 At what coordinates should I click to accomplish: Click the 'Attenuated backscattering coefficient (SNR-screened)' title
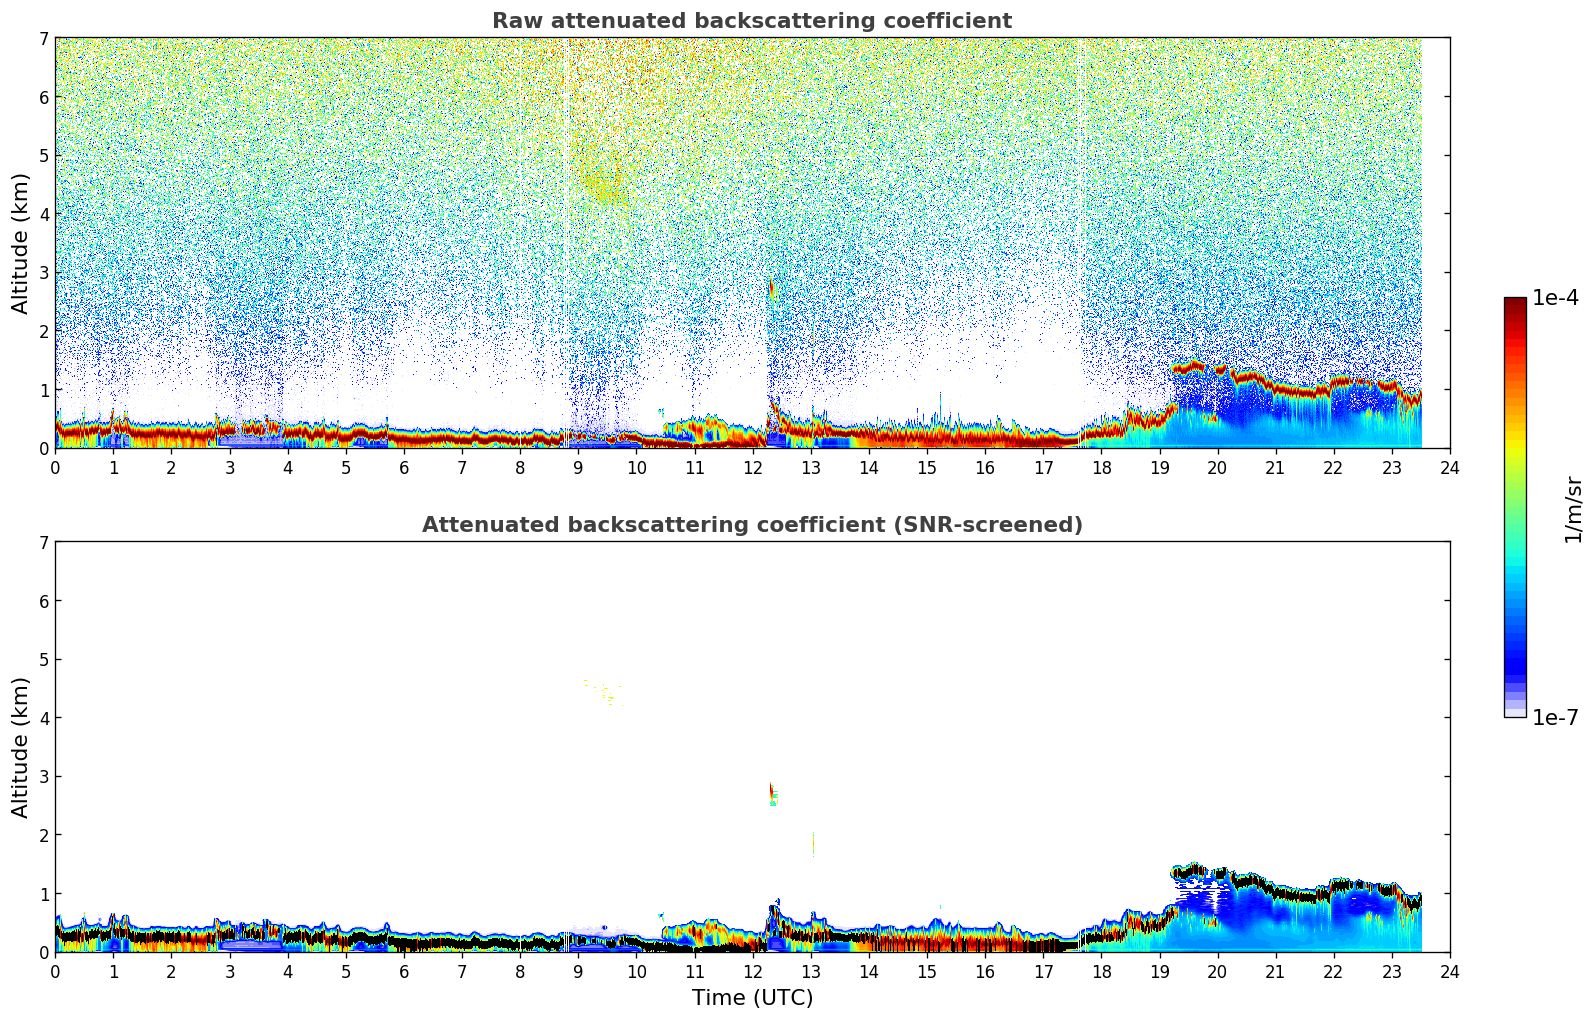click(751, 525)
